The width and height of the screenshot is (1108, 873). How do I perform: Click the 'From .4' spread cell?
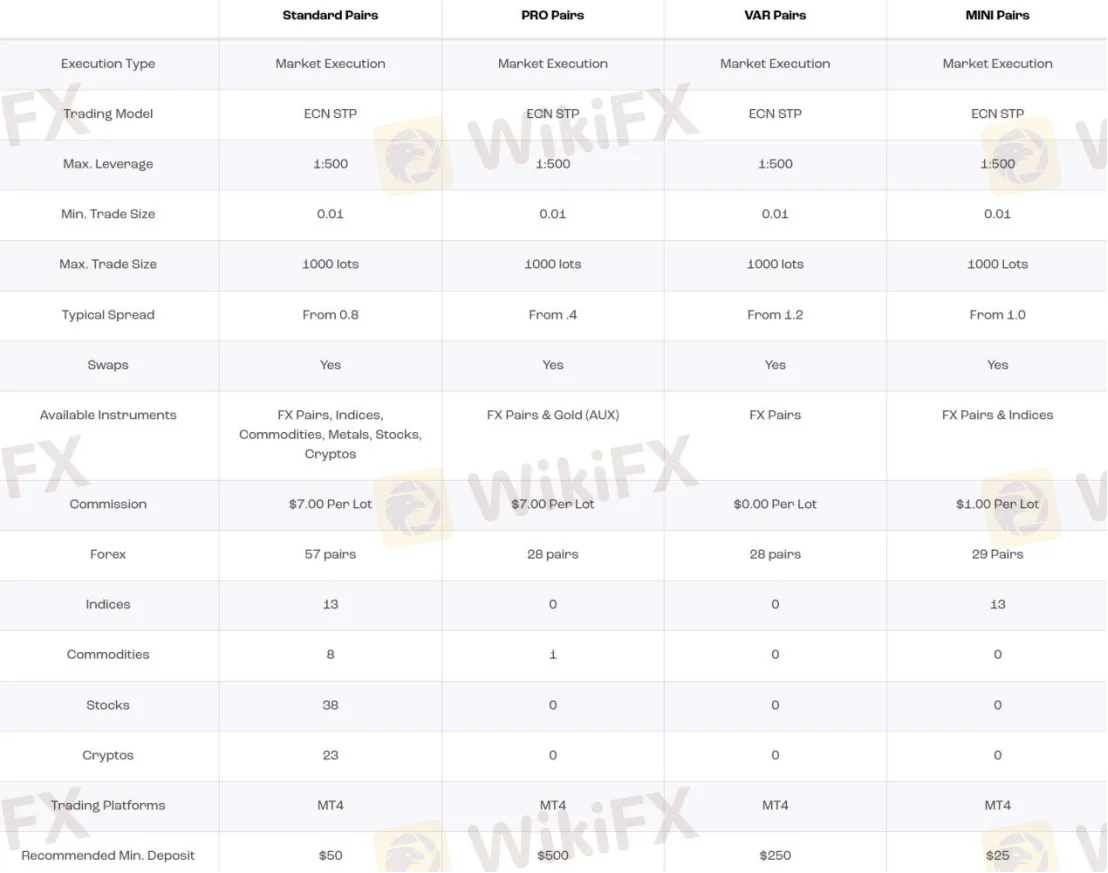[553, 315]
